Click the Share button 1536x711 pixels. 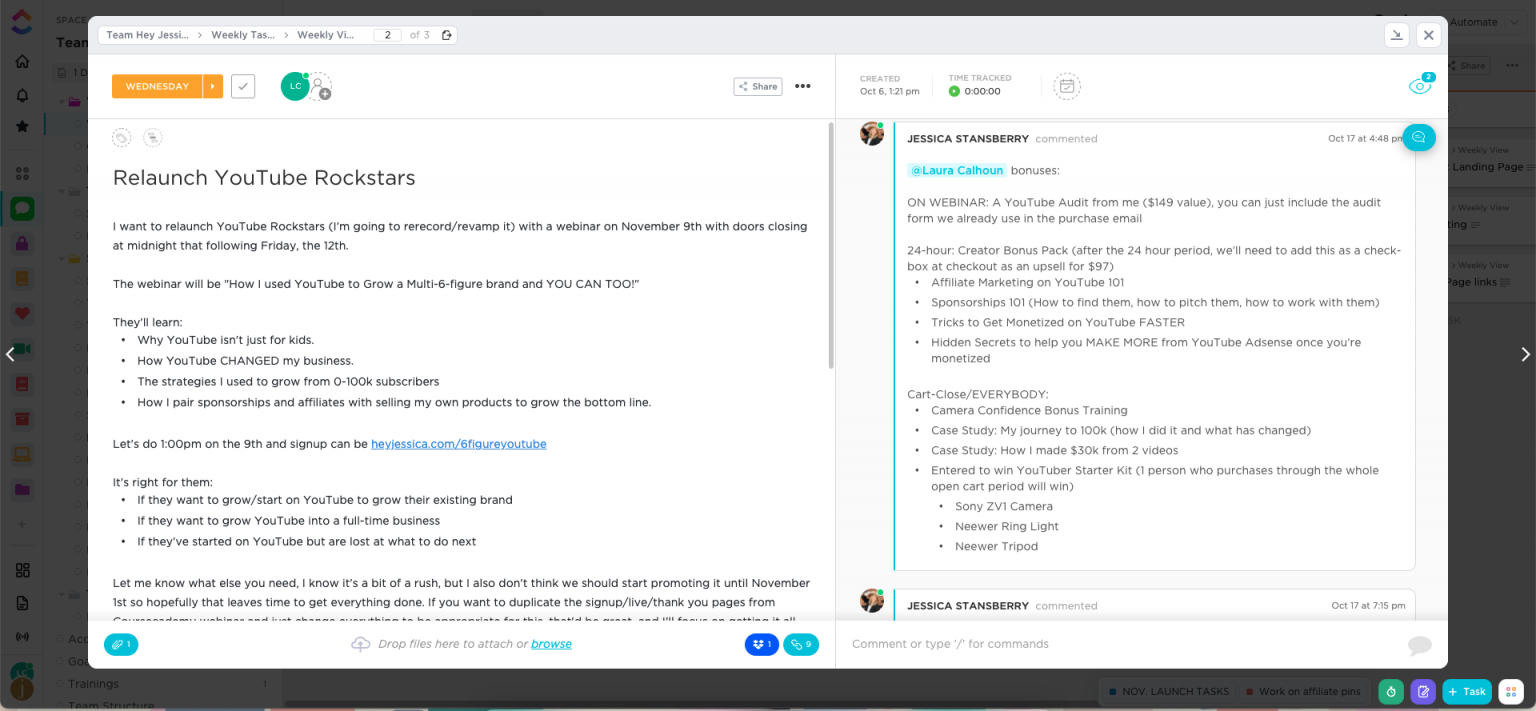pos(757,86)
